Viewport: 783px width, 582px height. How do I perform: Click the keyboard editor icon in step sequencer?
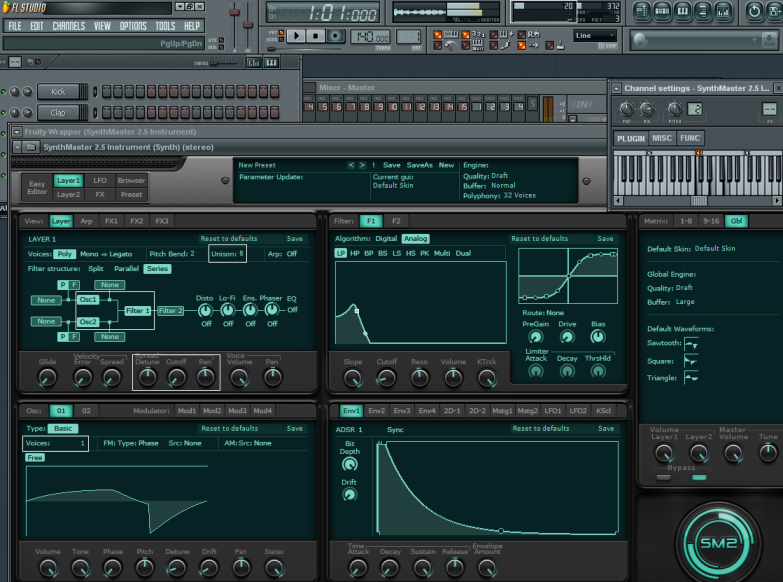coord(271,62)
